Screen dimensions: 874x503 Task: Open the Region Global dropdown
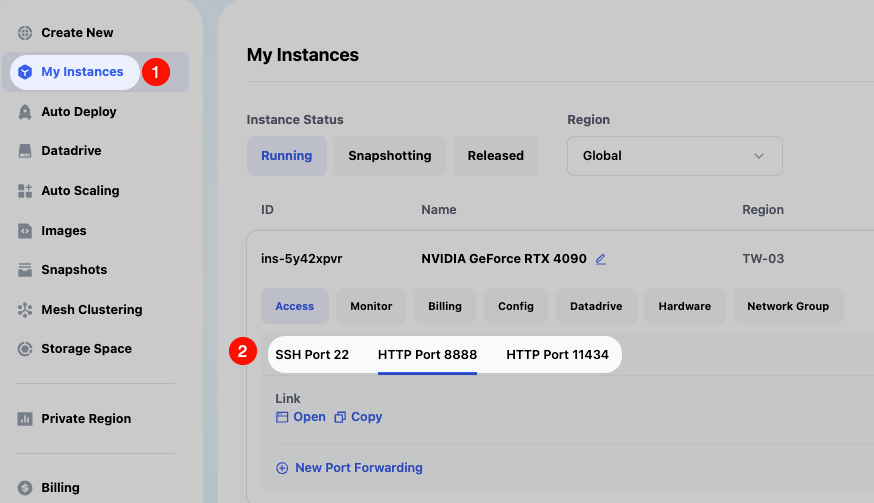674,156
